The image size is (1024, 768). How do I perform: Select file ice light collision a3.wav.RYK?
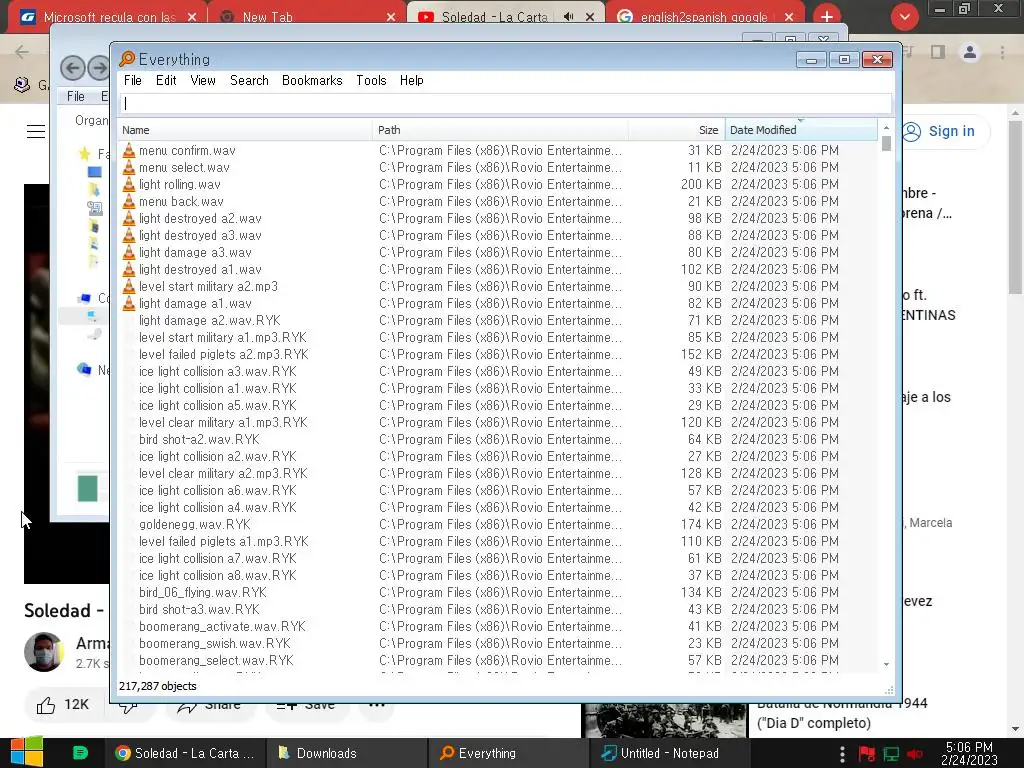click(x=217, y=372)
